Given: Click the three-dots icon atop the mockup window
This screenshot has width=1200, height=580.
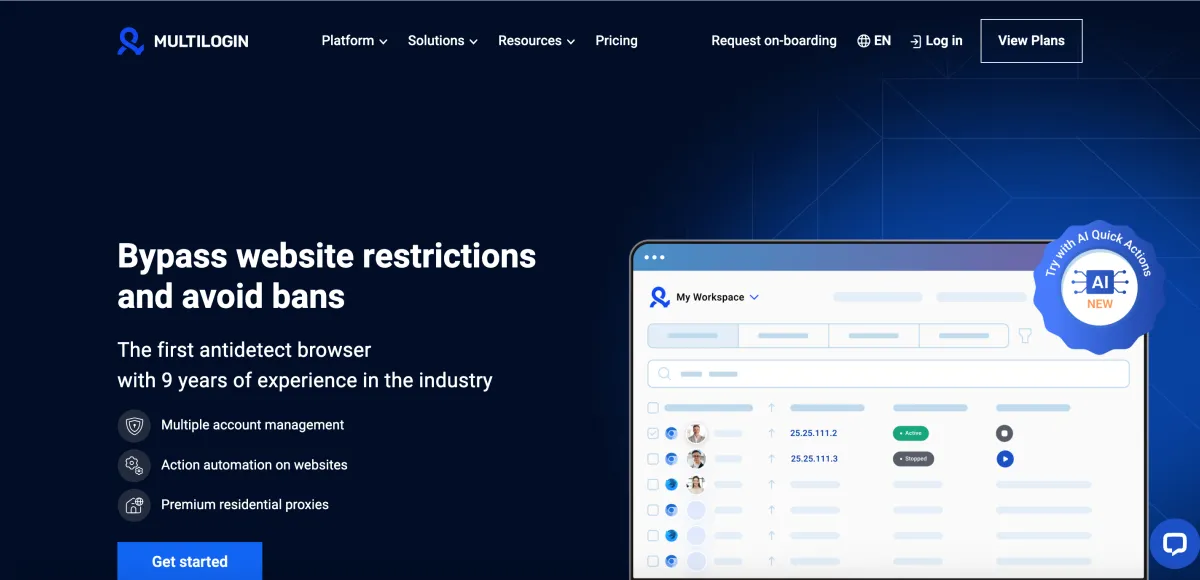Looking at the screenshot, I should pos(654,257).
